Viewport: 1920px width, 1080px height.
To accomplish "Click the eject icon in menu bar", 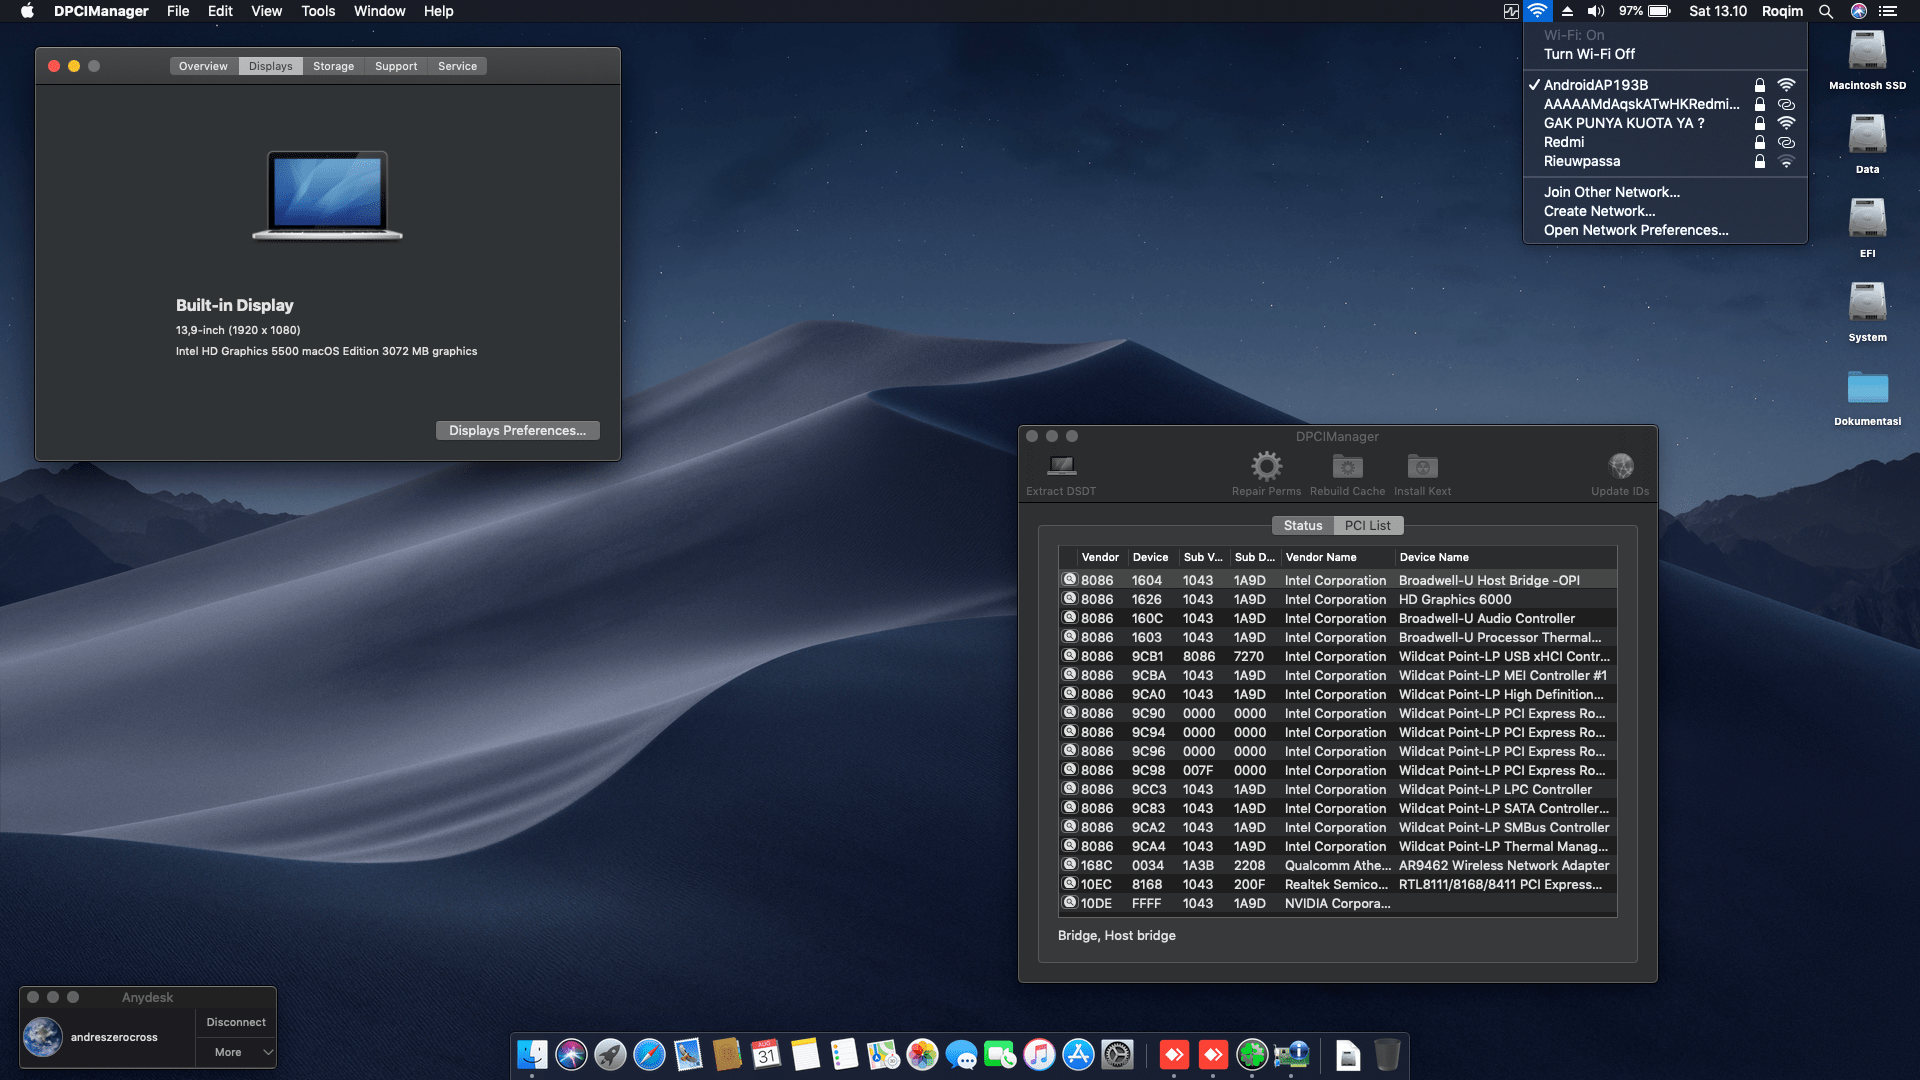I will [x=1567, y=11].
